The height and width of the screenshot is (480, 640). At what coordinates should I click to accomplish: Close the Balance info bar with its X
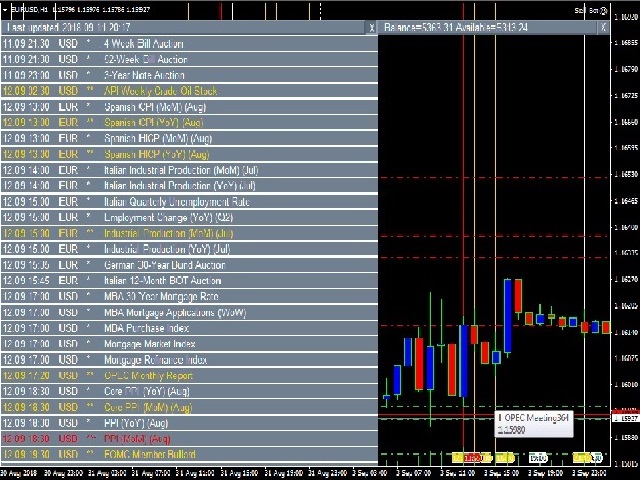(603, 28)
